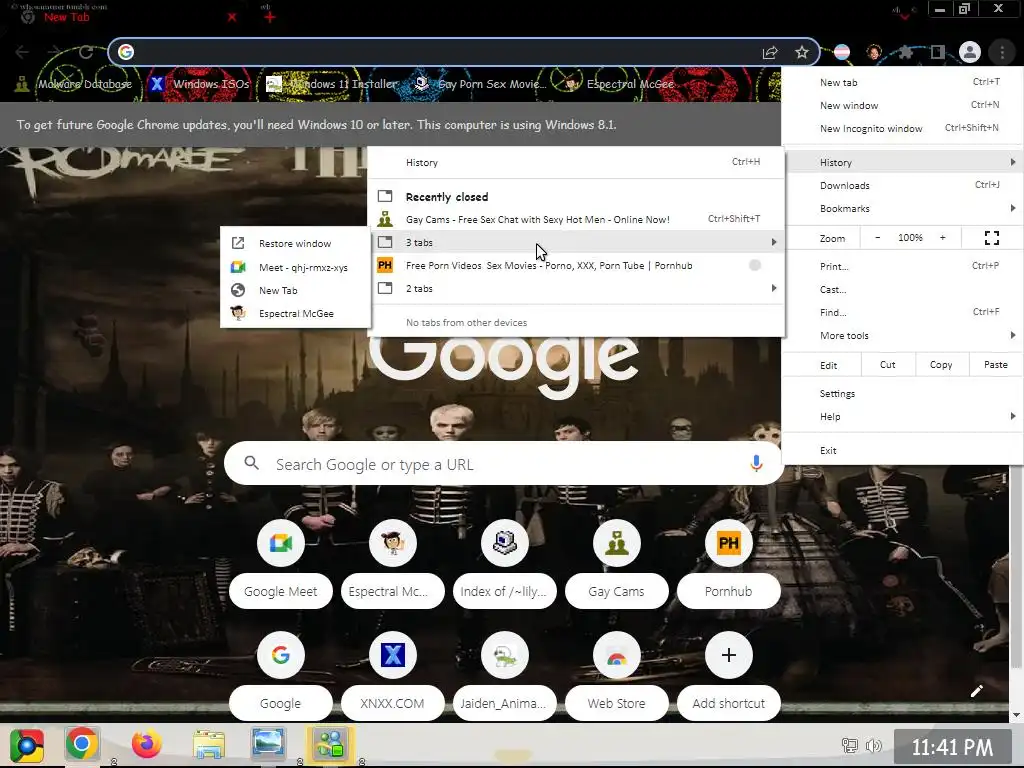Open the Extensions puzzle piece icon
The height and width of the screenshot is (768, 1024).
pos(906,52)
